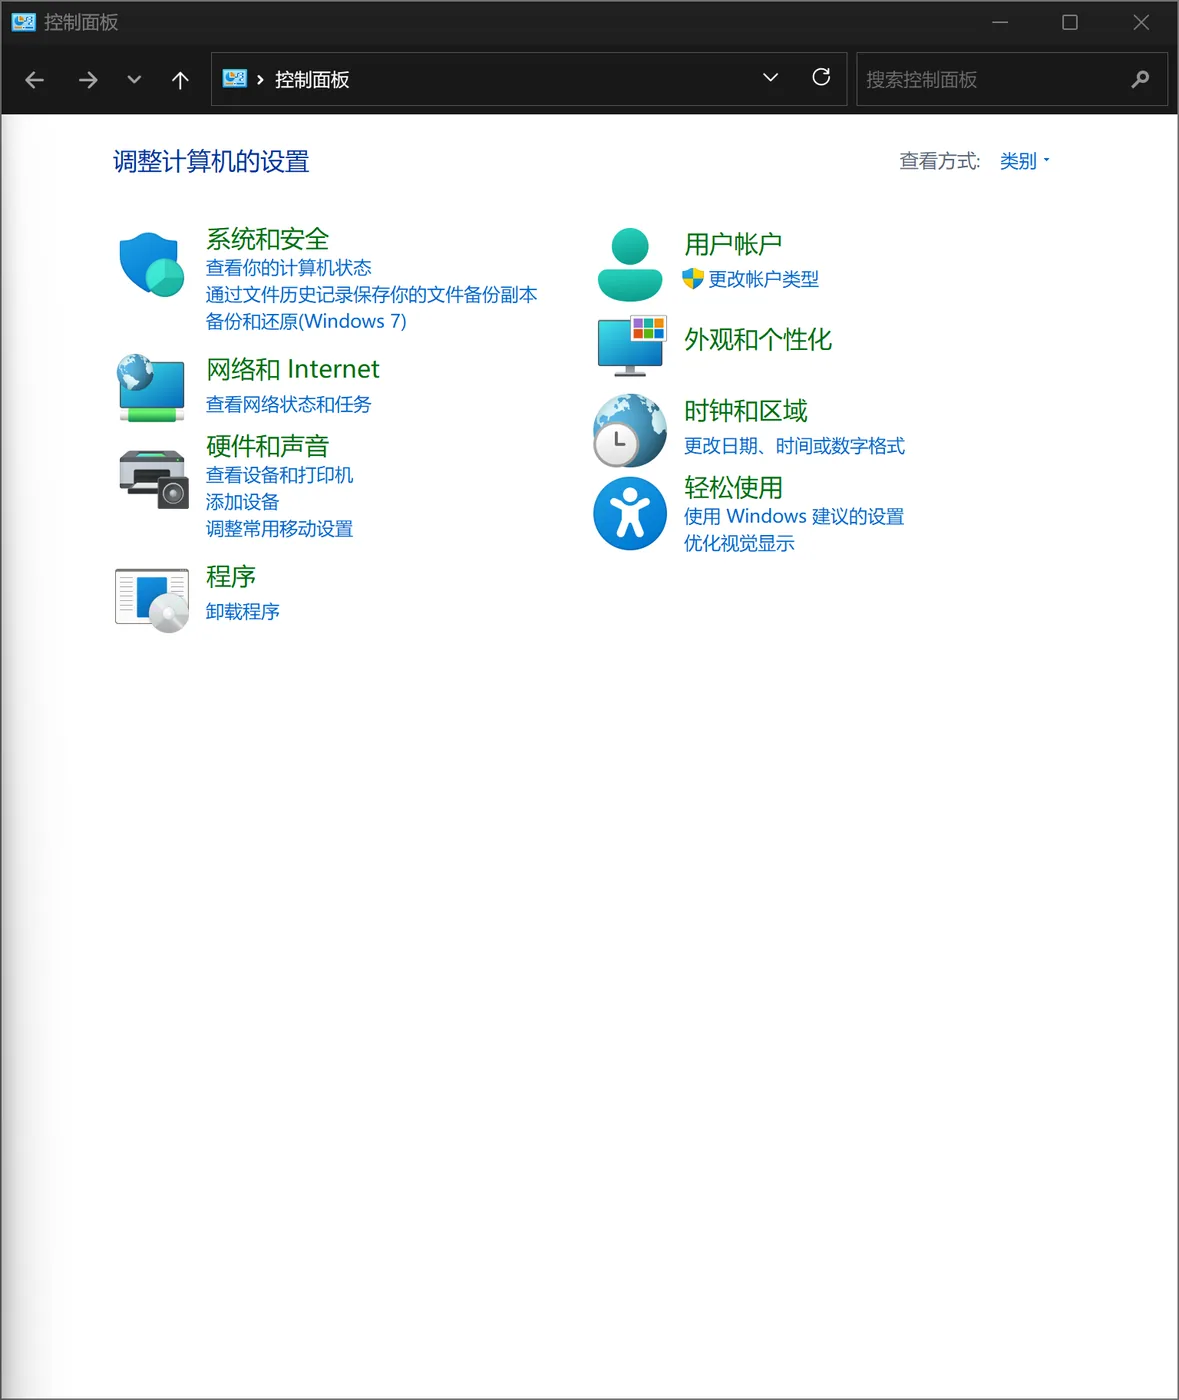The height and width of the screenshot is (1400, 1179).
Task: Click 卸载程序 link
Action: coord(242,611)
